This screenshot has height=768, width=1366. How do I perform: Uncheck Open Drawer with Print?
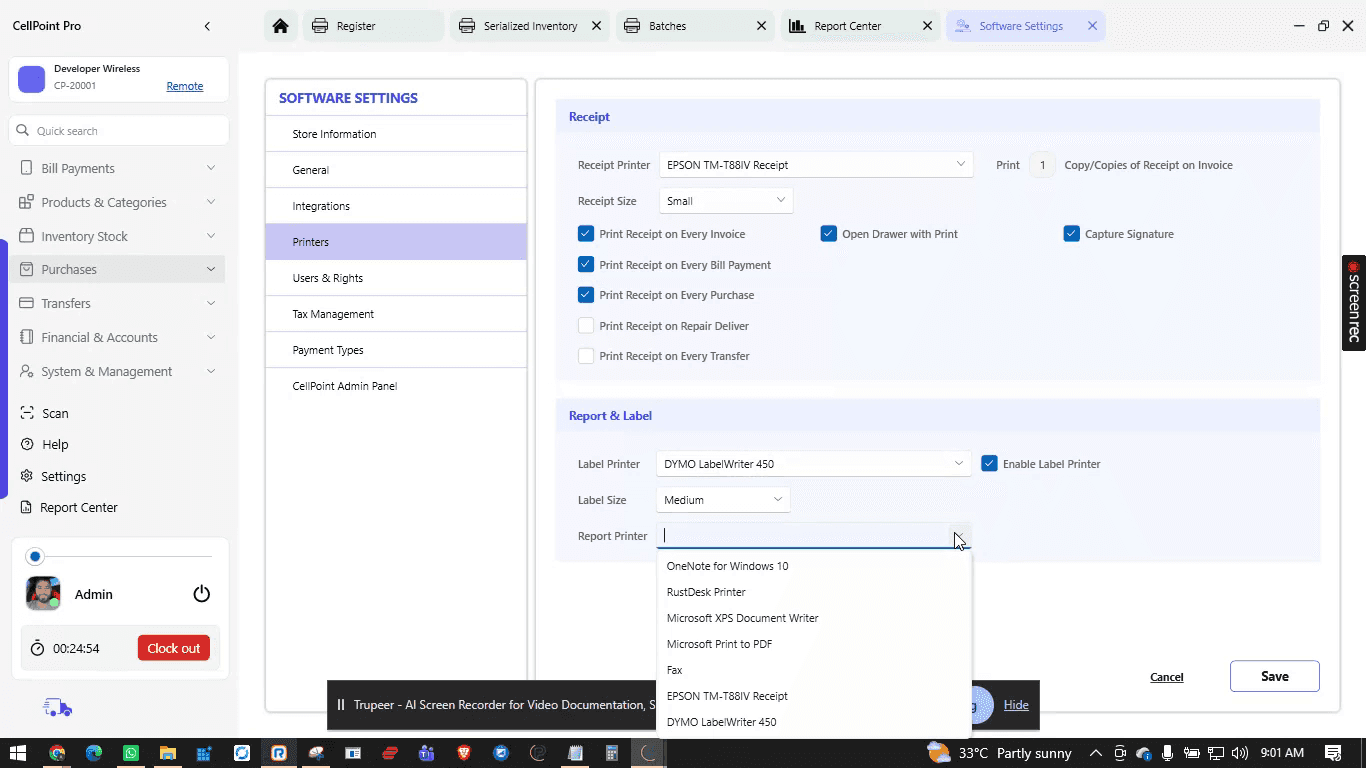[828, 234]
